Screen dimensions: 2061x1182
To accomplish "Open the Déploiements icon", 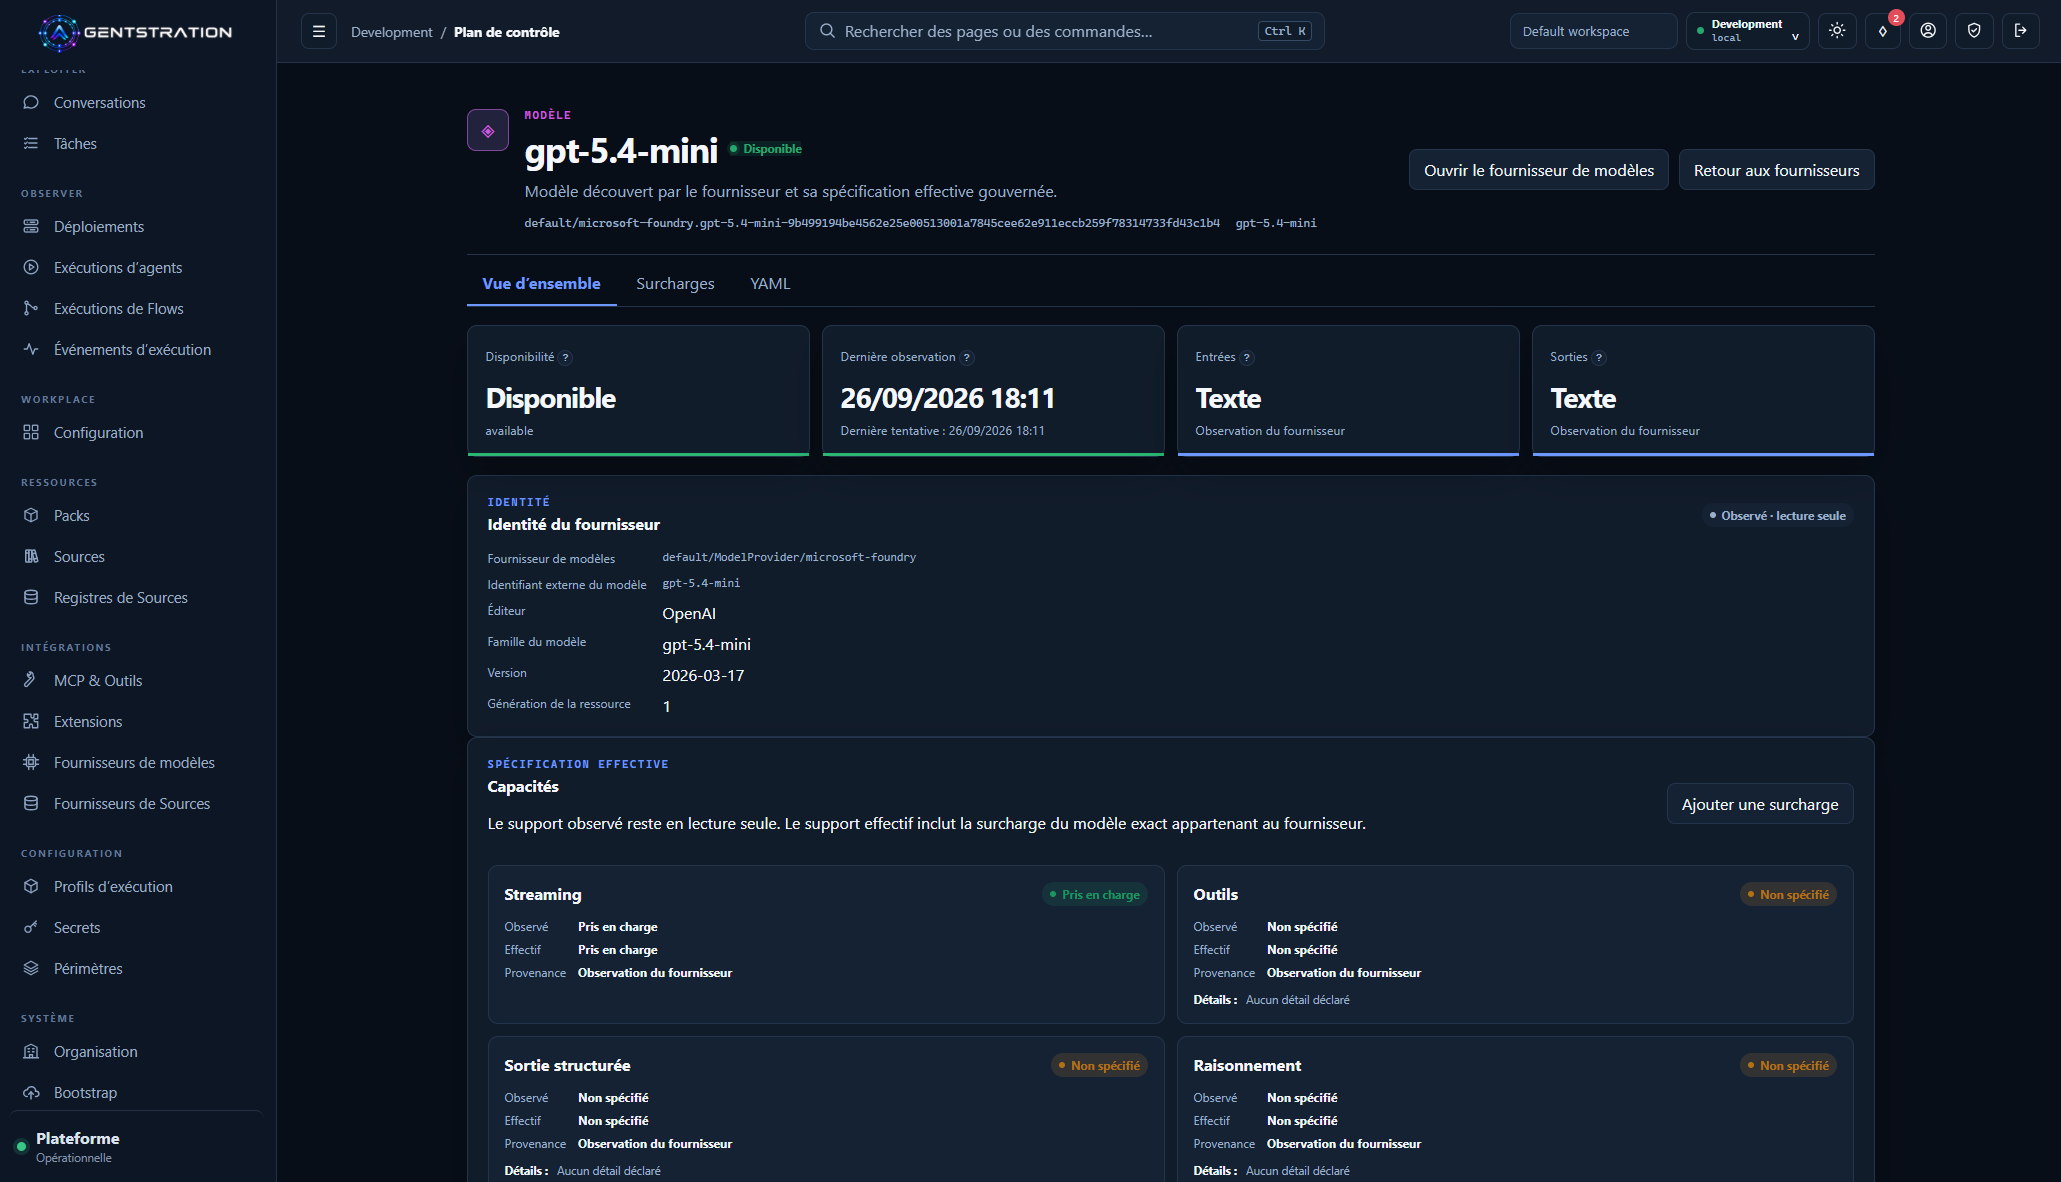I will coord(31,227).
